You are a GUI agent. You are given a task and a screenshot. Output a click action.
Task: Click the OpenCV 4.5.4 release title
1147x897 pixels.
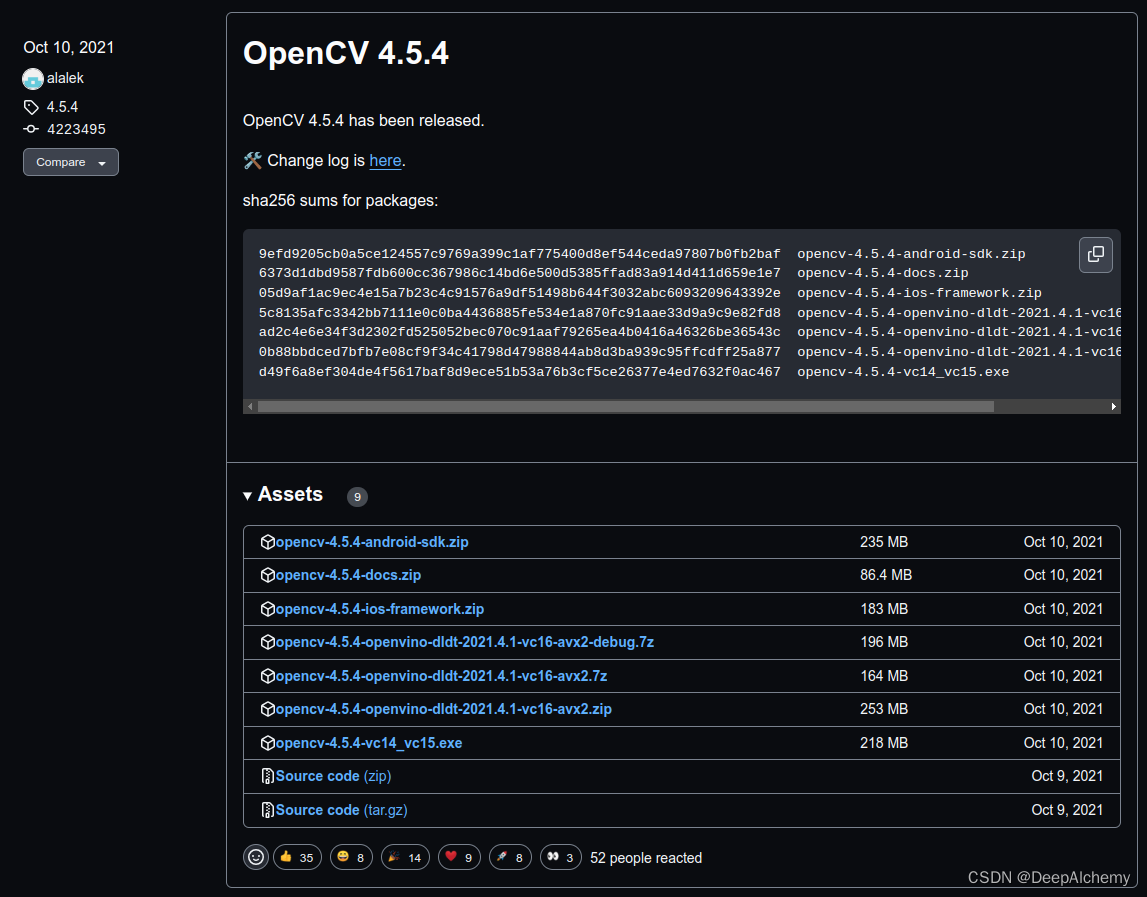coord(346,53)
